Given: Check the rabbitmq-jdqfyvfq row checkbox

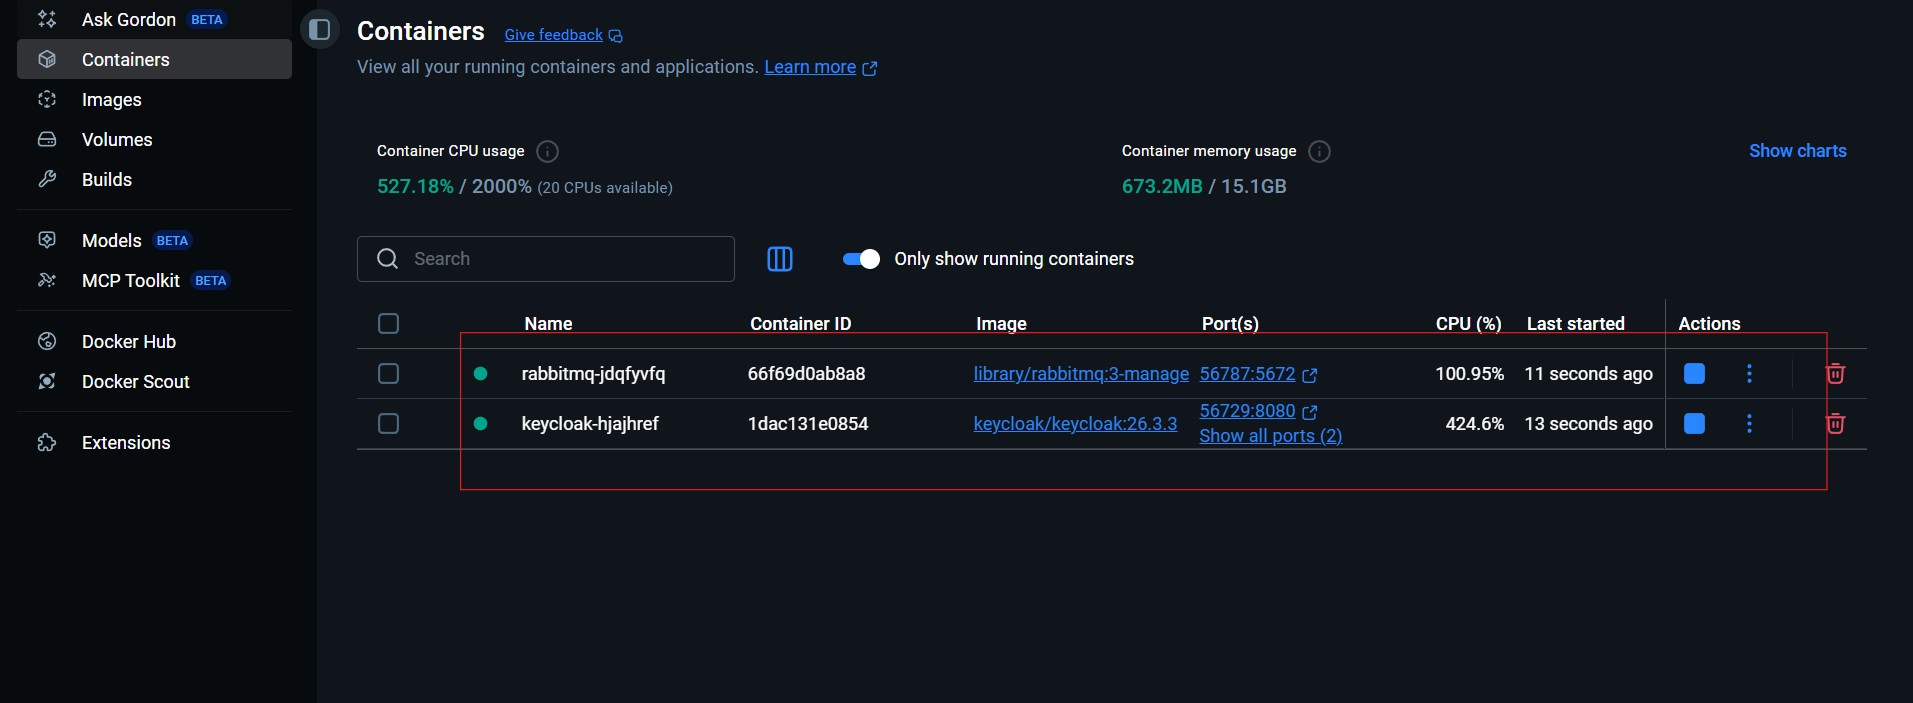Looking at the screenshot, I should pos(389,374).
